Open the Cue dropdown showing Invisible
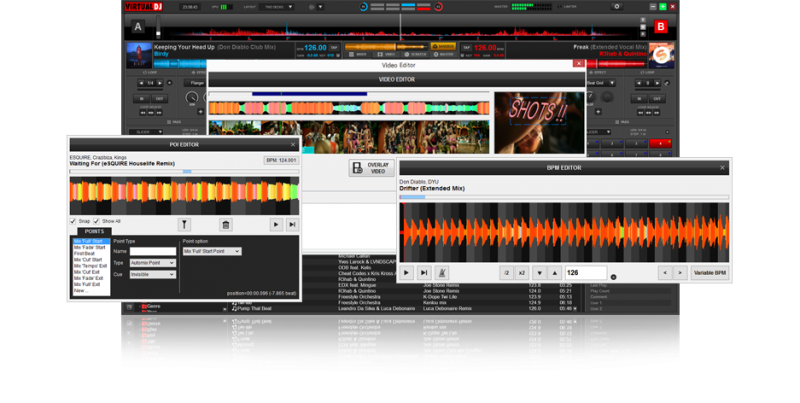Viewport: 800px width, 403px height. (153, 274)
